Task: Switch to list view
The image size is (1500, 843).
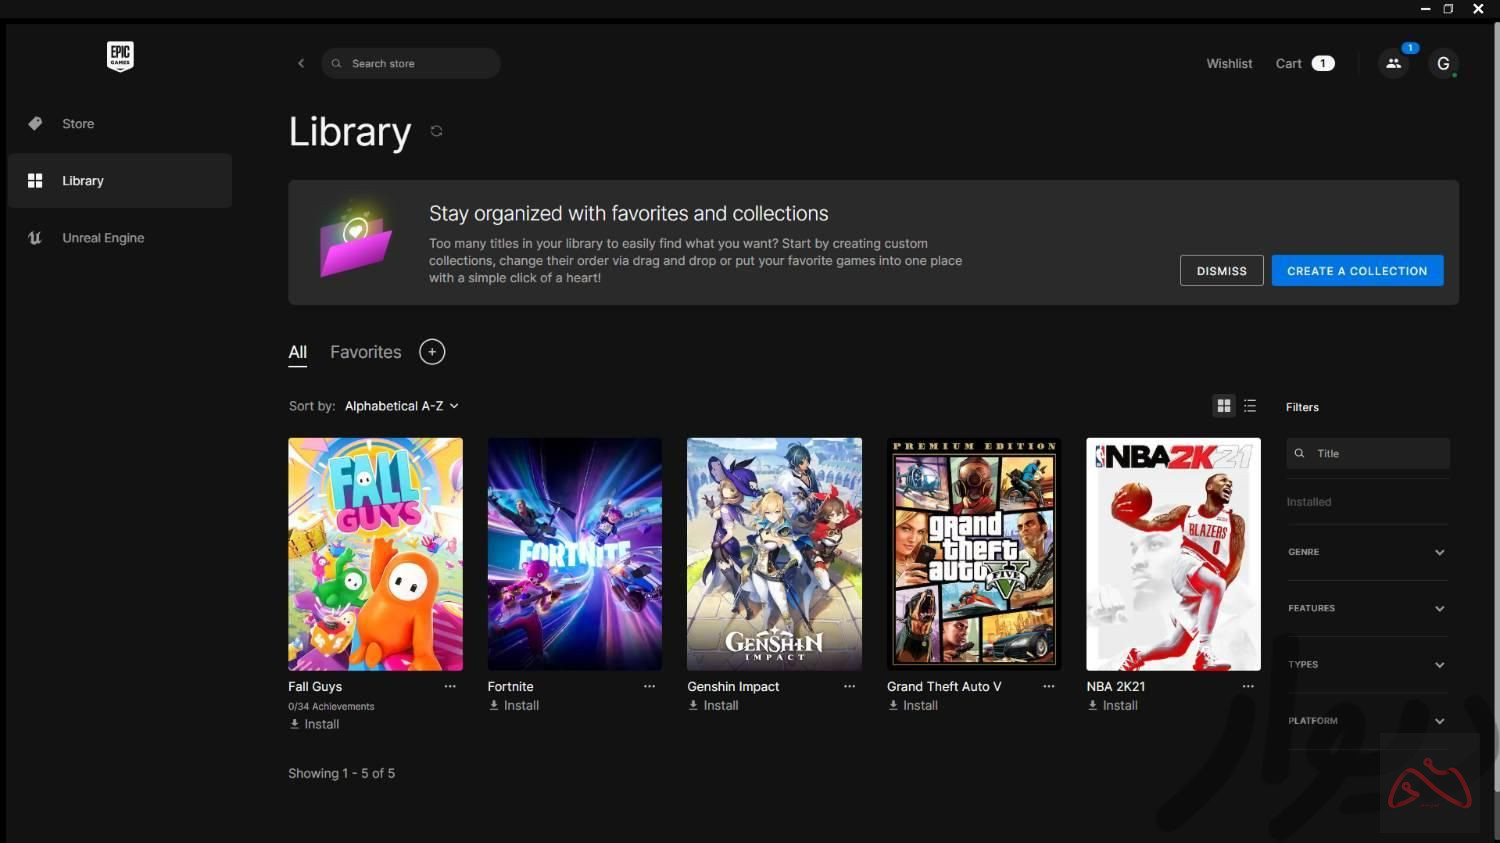Action: (x=1250, y=406)
